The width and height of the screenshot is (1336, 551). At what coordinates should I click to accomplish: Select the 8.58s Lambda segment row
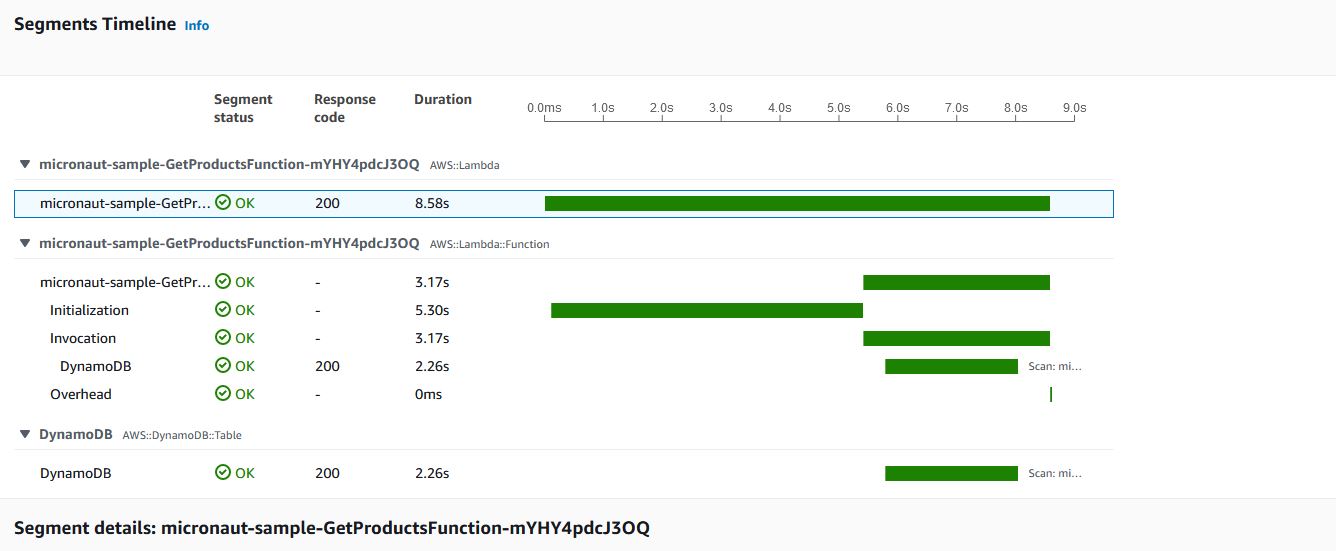click(x=564, y=203)
